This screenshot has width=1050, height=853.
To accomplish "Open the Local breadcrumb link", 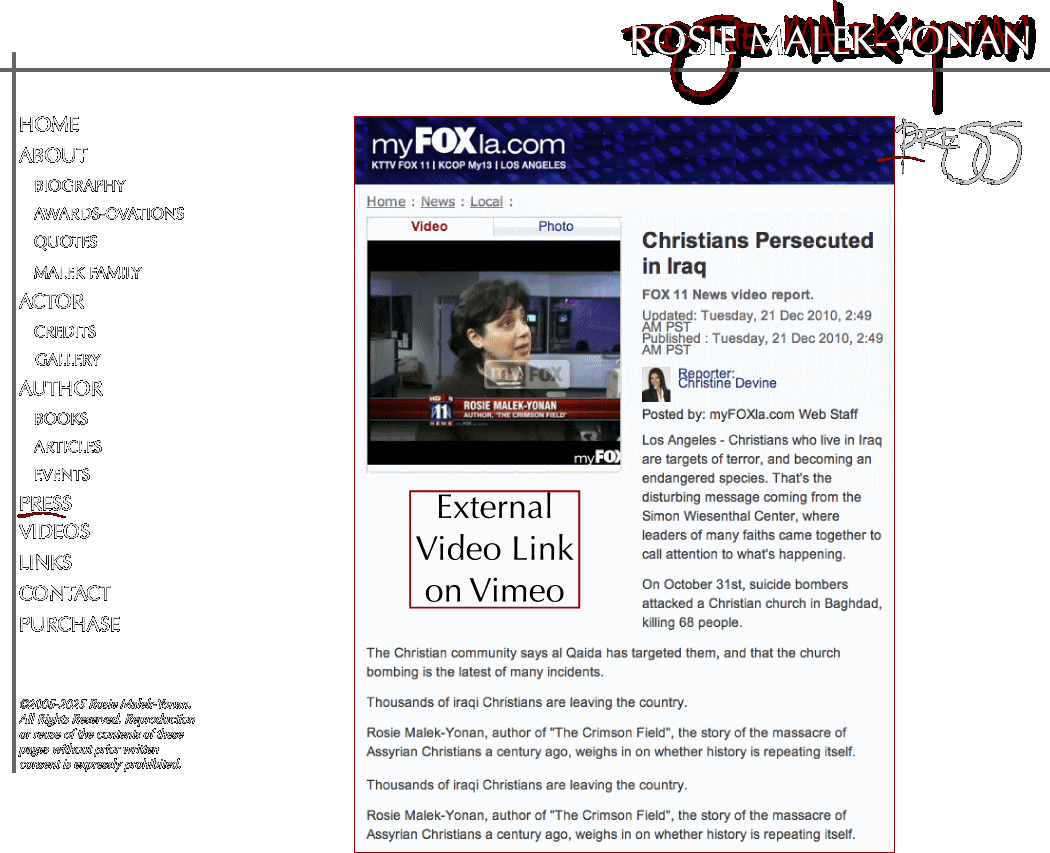I will (486, 202).
